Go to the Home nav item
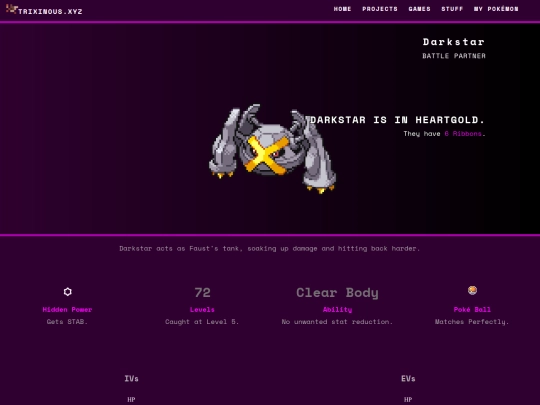The image size is (540, 405). pos(342,9)
